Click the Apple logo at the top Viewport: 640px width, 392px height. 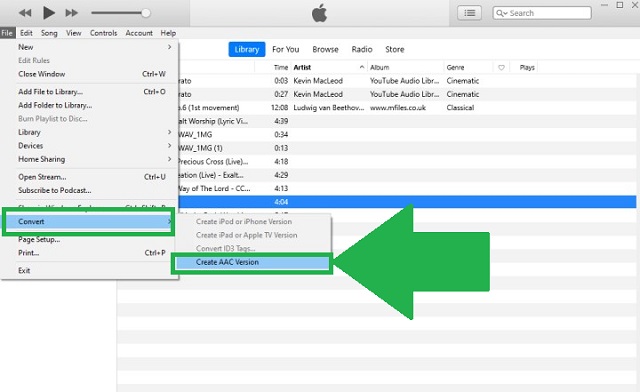point(320,13)
